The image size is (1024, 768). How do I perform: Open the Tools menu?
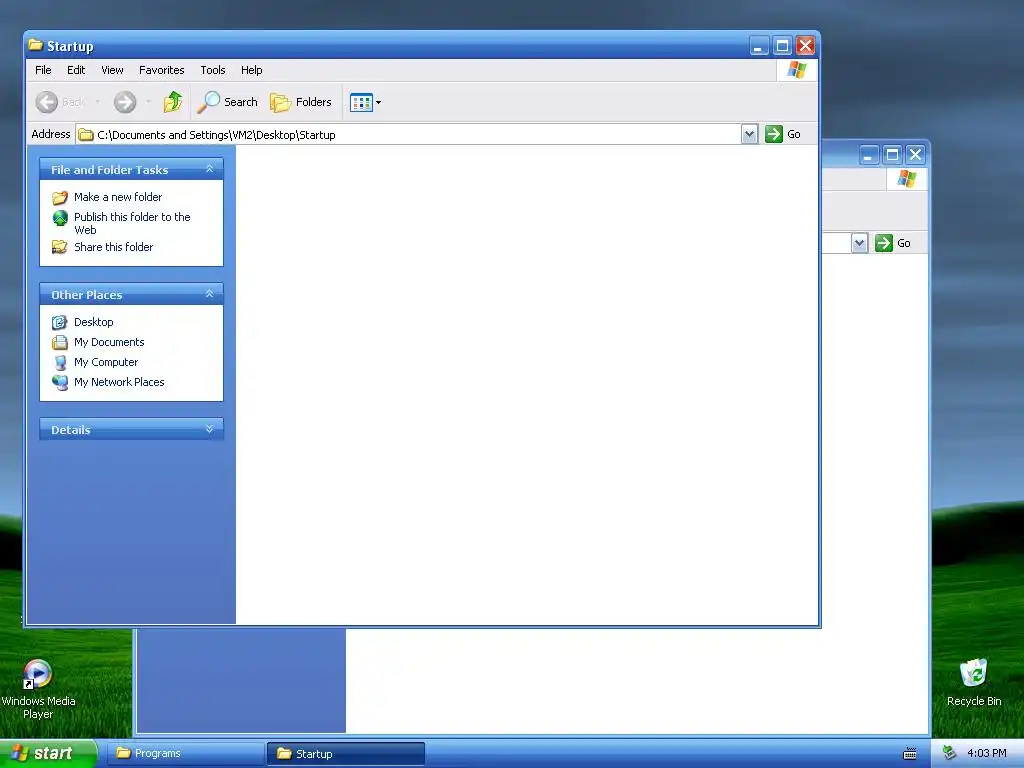(213, 70)
